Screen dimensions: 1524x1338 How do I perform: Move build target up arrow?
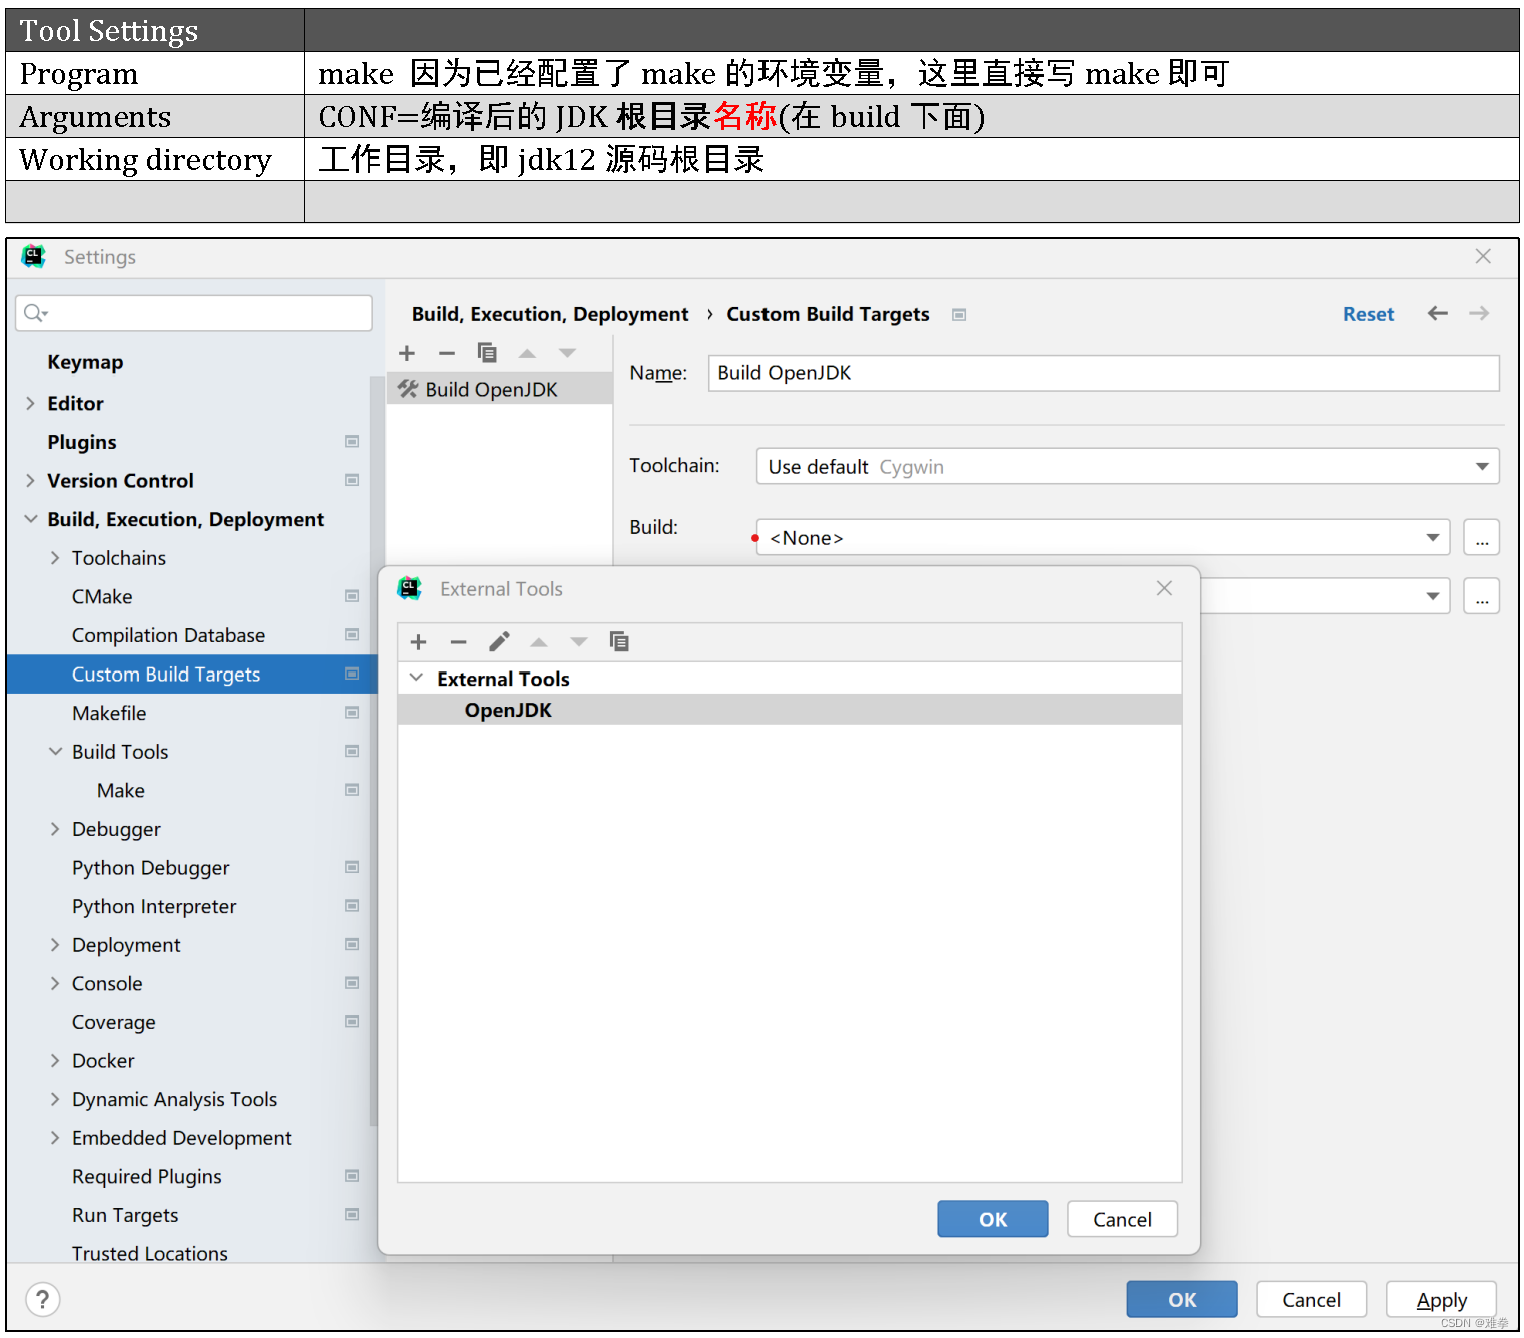pyautogui.click(x=527, y=353)
